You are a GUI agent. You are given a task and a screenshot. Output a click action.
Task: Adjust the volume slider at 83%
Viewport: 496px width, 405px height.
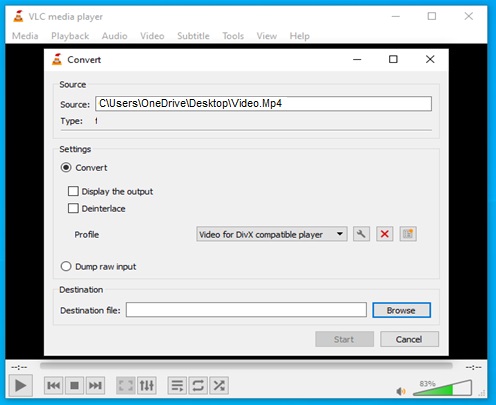coord(442,388)
